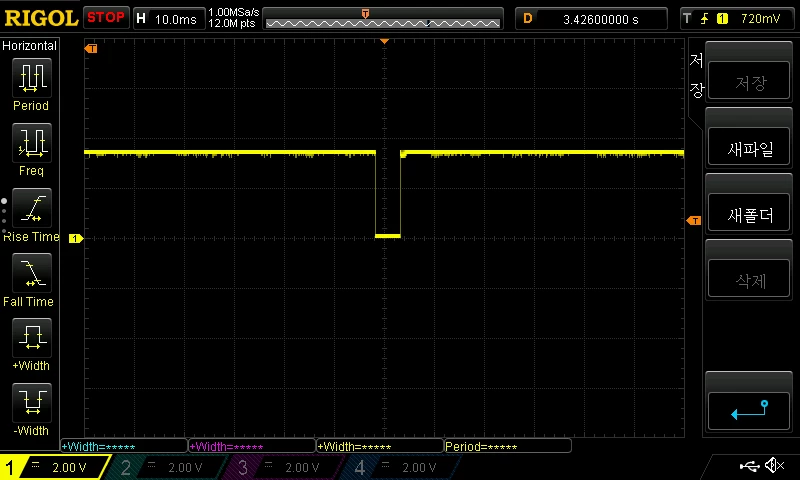The image size is (800, 480).
Task: Select the Freq measurement icon
Action: [x=32, y=143]
